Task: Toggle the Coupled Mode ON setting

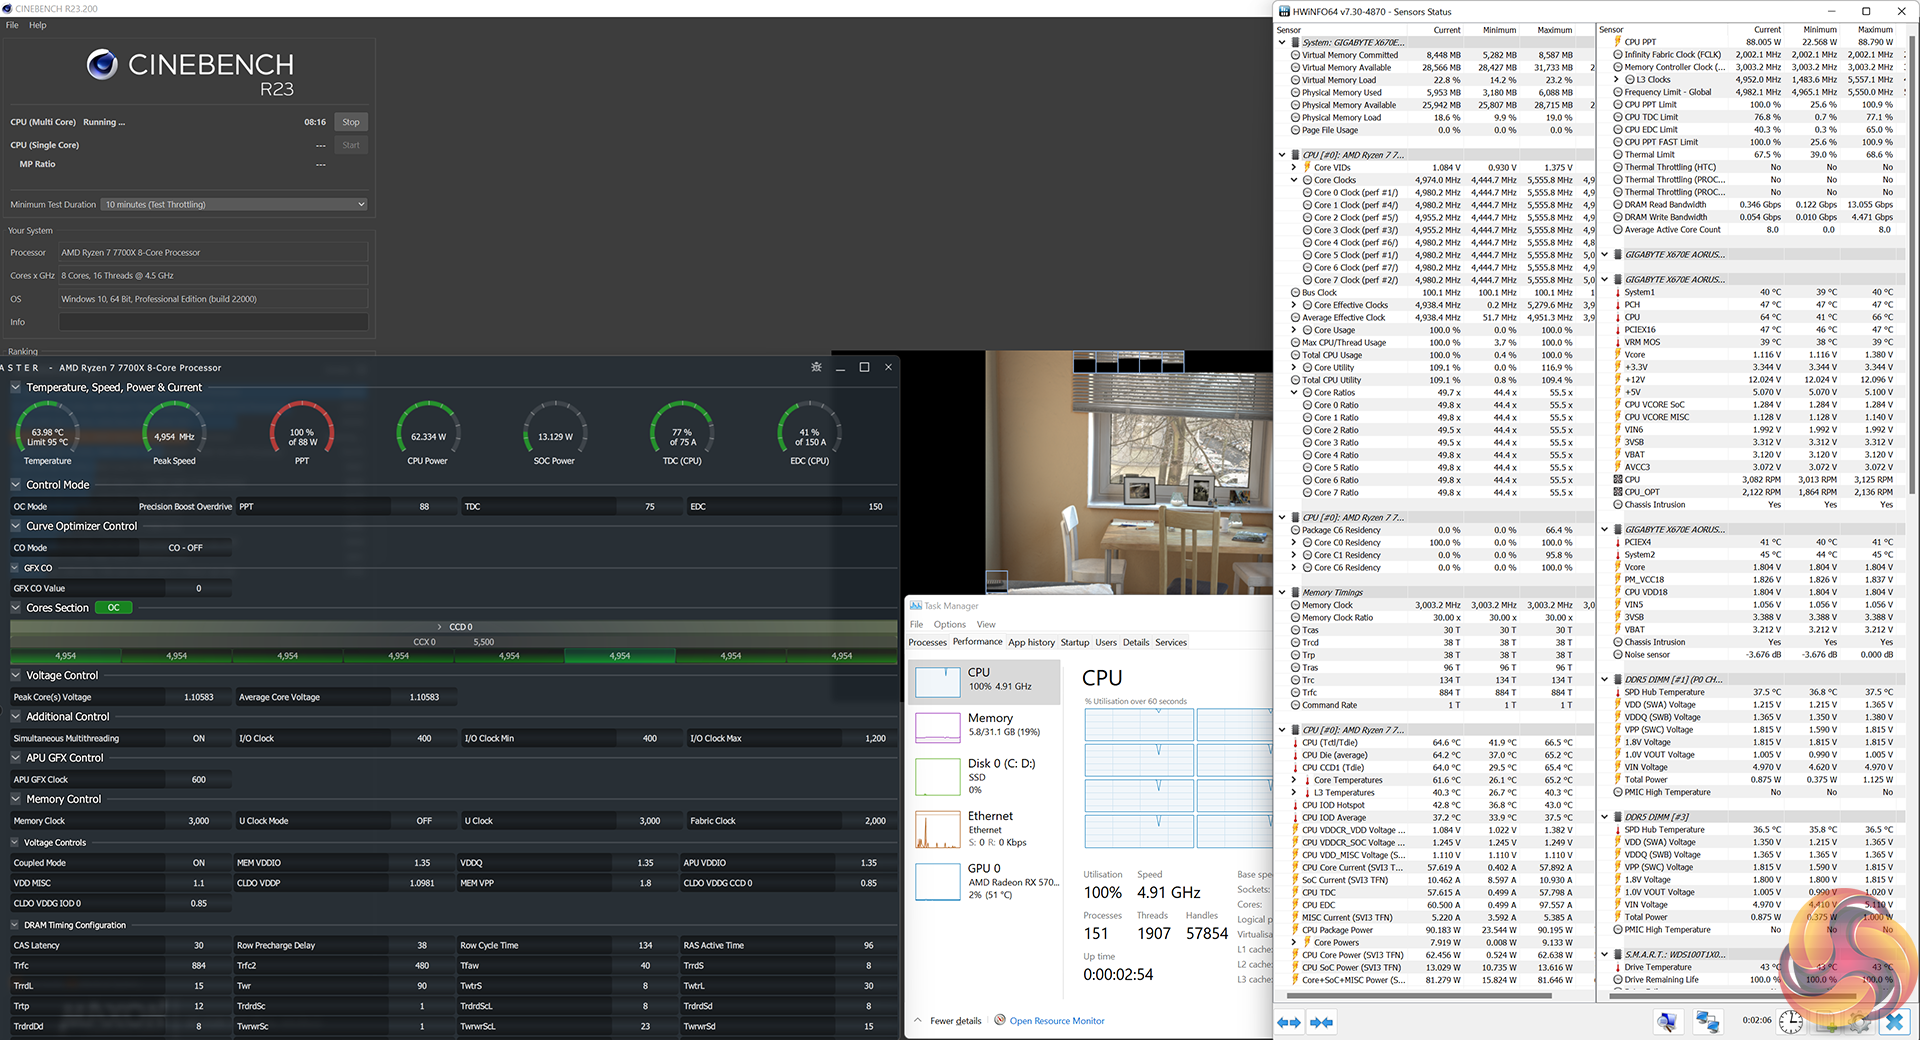Action: click(198, 862)
